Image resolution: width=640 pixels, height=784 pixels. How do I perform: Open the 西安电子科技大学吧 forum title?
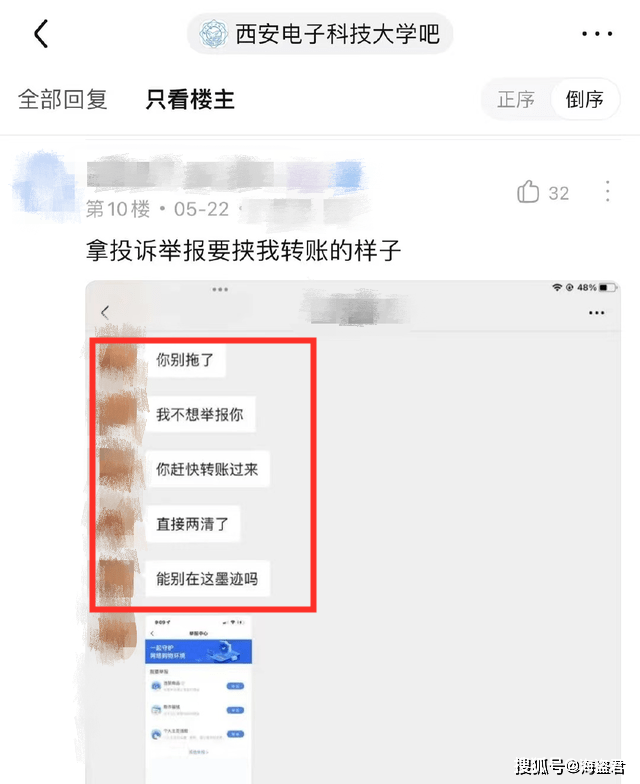338,34
